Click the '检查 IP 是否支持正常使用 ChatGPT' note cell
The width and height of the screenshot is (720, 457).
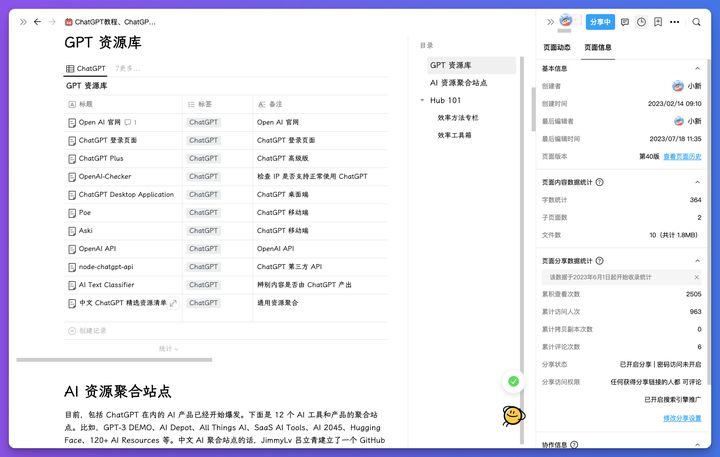(x=312, y=176)
